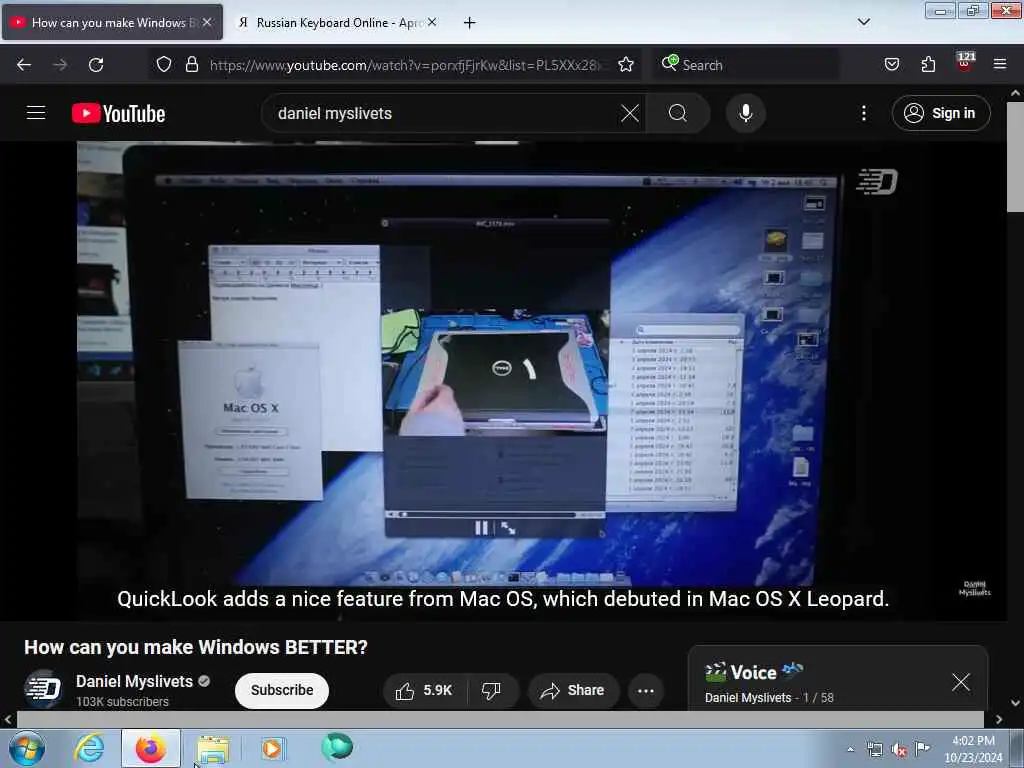Click the video title How can you make Windows BETTER?

(196, 647)
